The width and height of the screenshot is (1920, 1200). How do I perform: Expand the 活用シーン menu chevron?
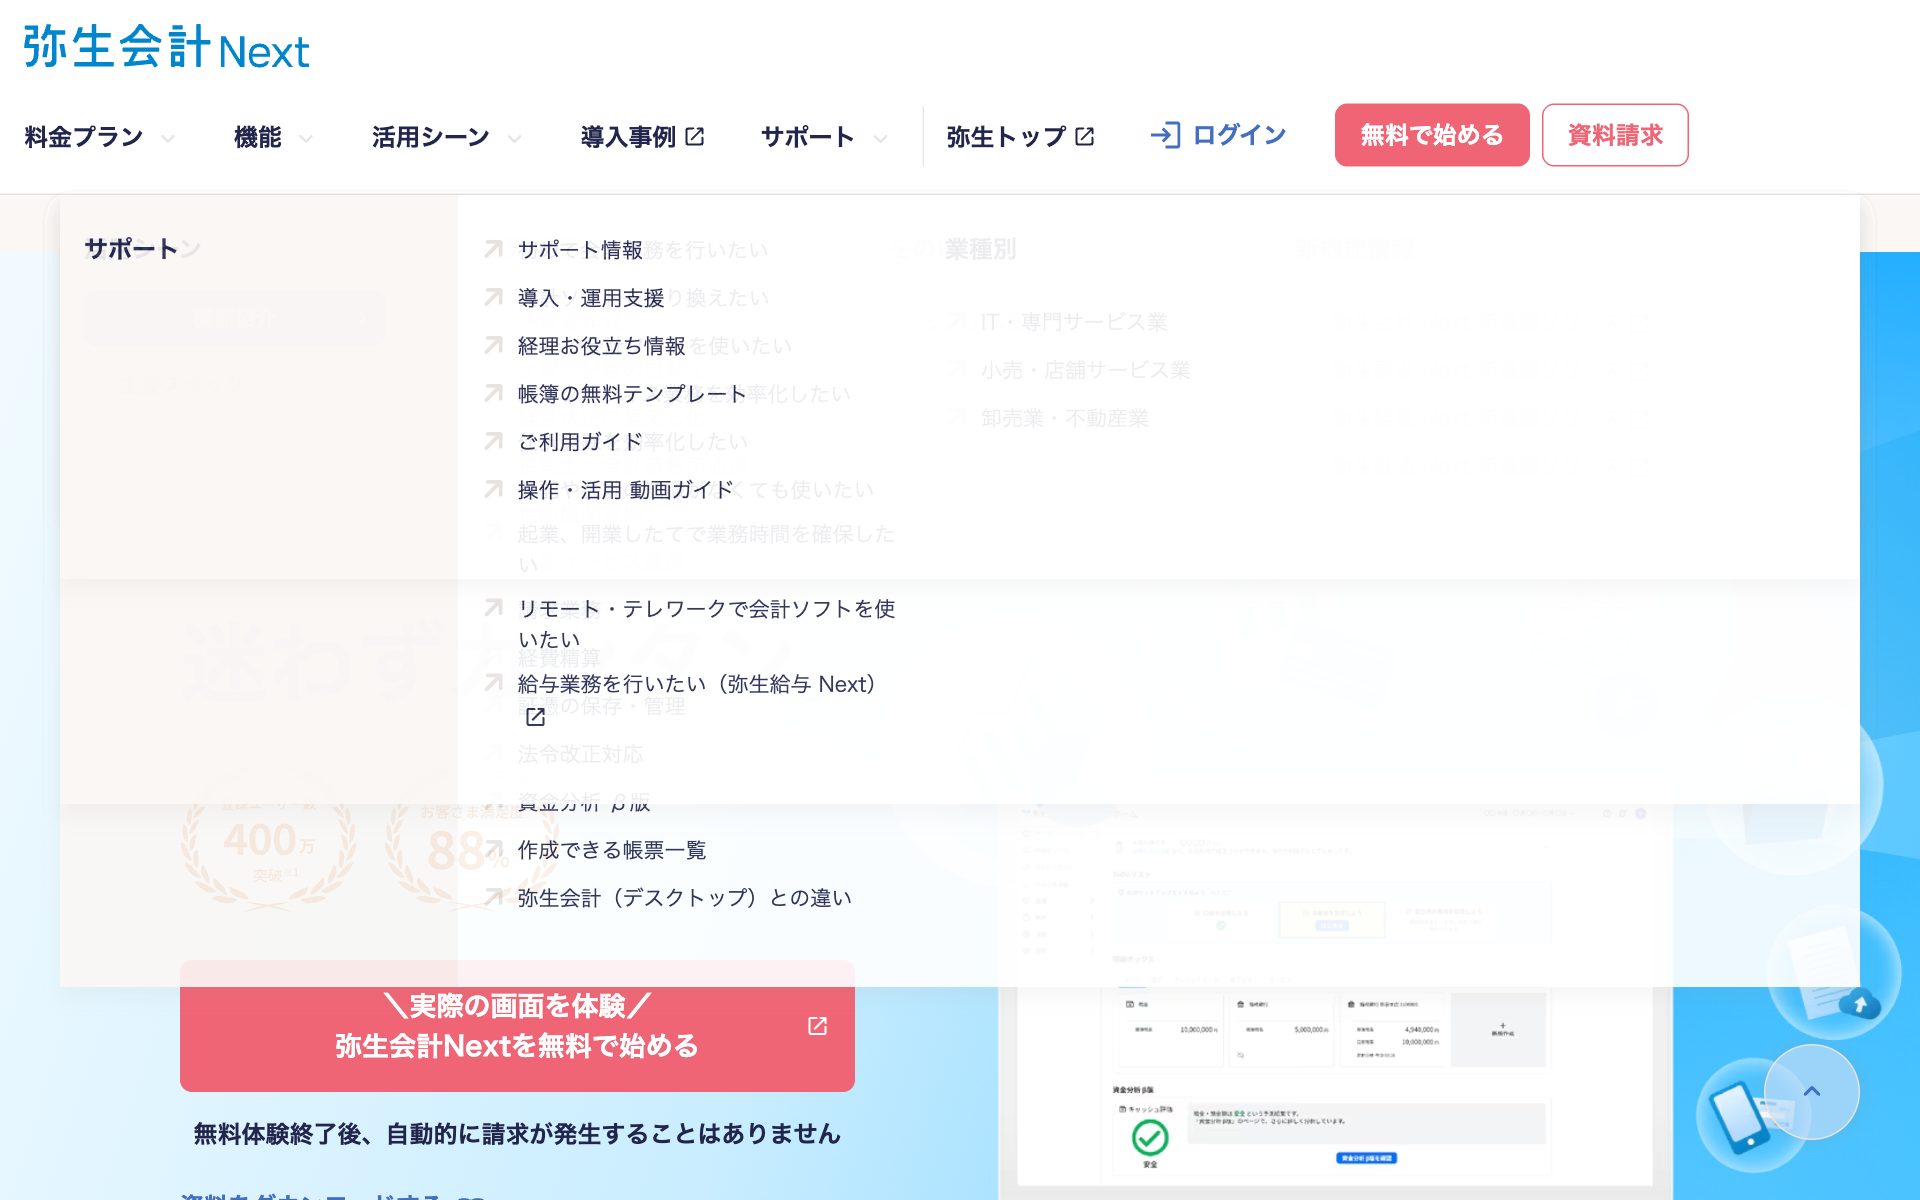pyautogui.click(x=514, y=138)
